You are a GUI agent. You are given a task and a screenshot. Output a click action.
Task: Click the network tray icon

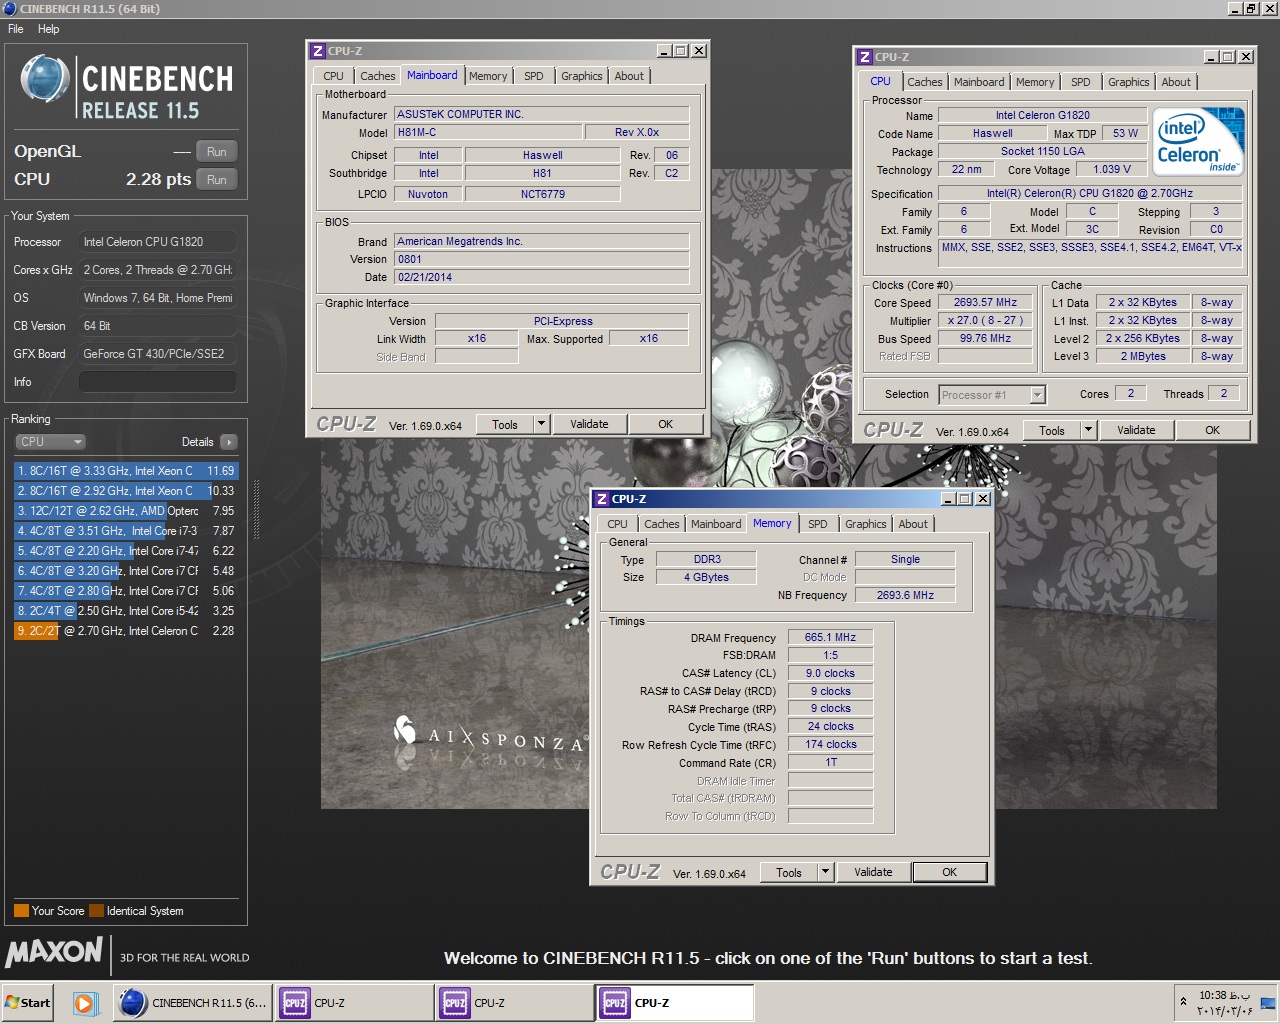pyautogui.click(x=1268, y=1002)
